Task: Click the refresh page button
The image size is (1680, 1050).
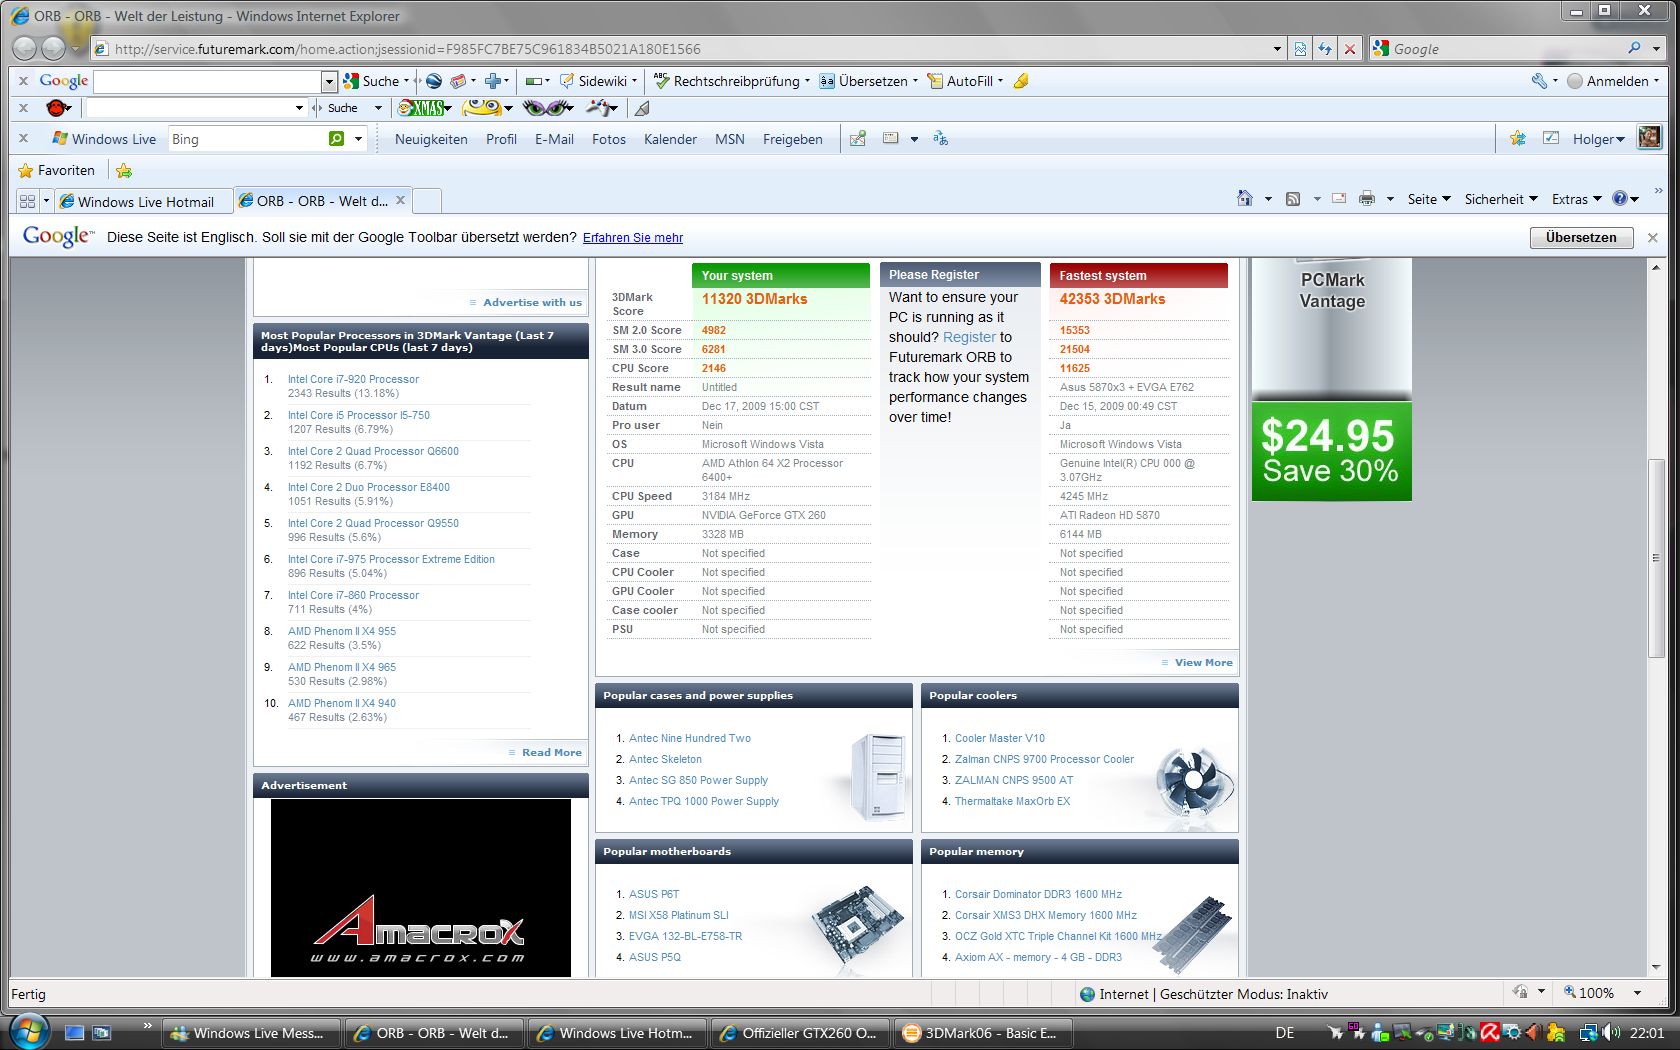Action: 1325,48
